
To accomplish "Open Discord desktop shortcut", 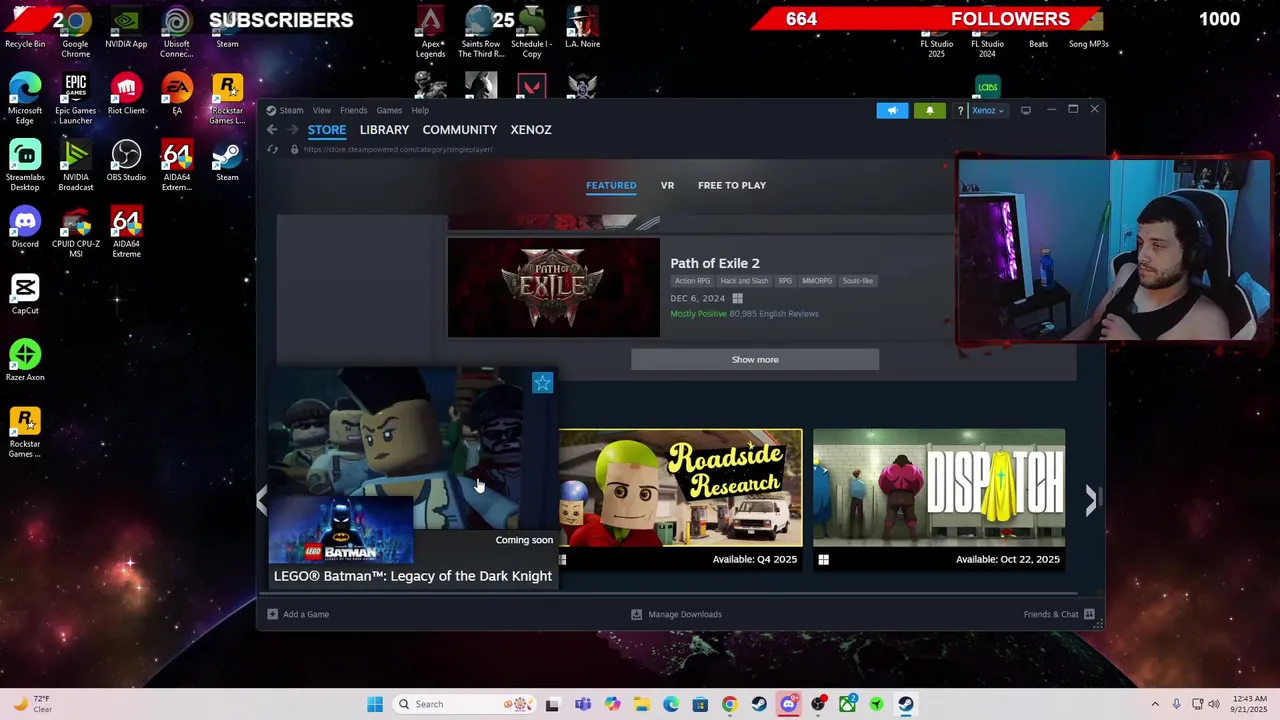I will [x=25, y=228].
